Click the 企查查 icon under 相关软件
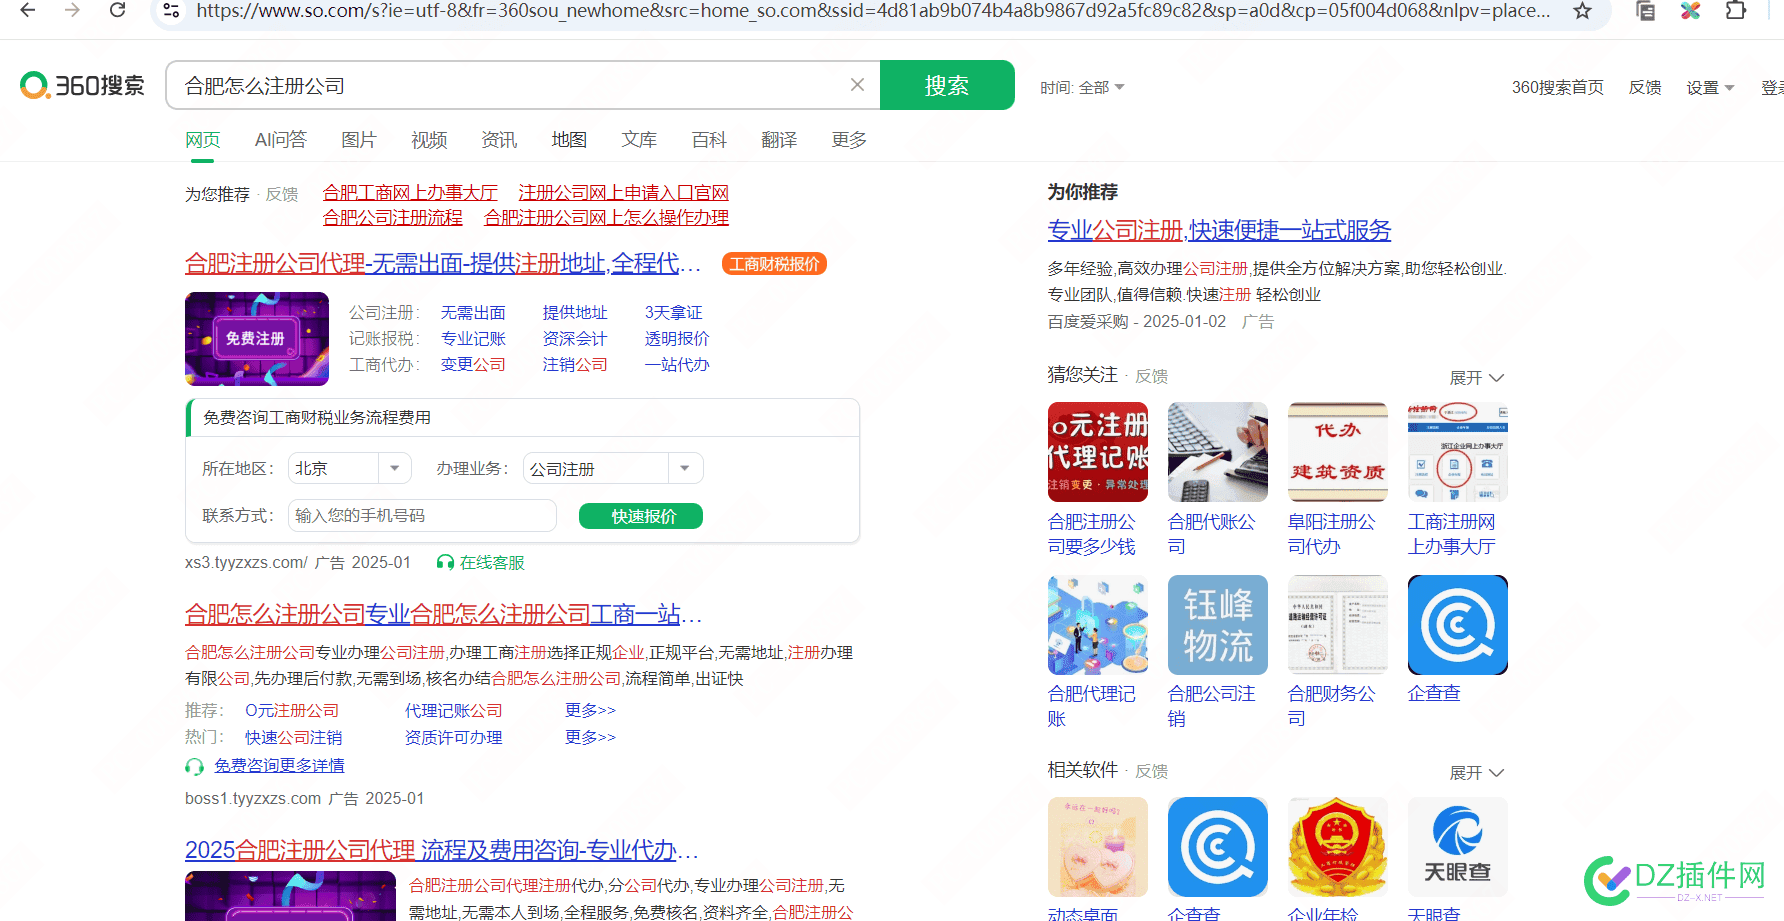Viewport: 1784px width, 921px height. click(x=1218, y=847)
